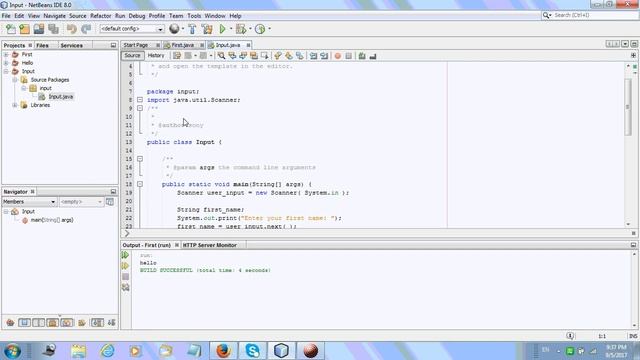The height and width of the screenshot is (360, 640).
Task: Toggle the highlighted Show Fields filter in Navigator
Action: [x=24, y=323]
